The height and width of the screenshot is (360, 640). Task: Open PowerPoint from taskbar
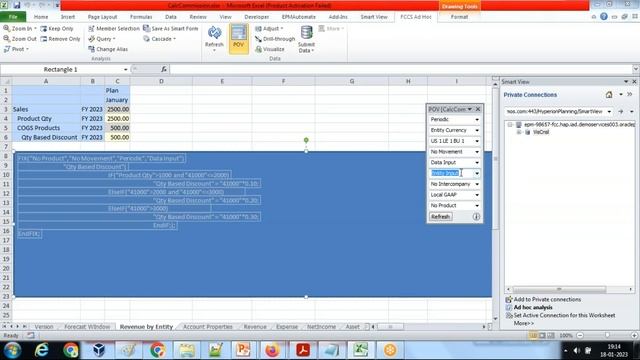click(243, 350)
